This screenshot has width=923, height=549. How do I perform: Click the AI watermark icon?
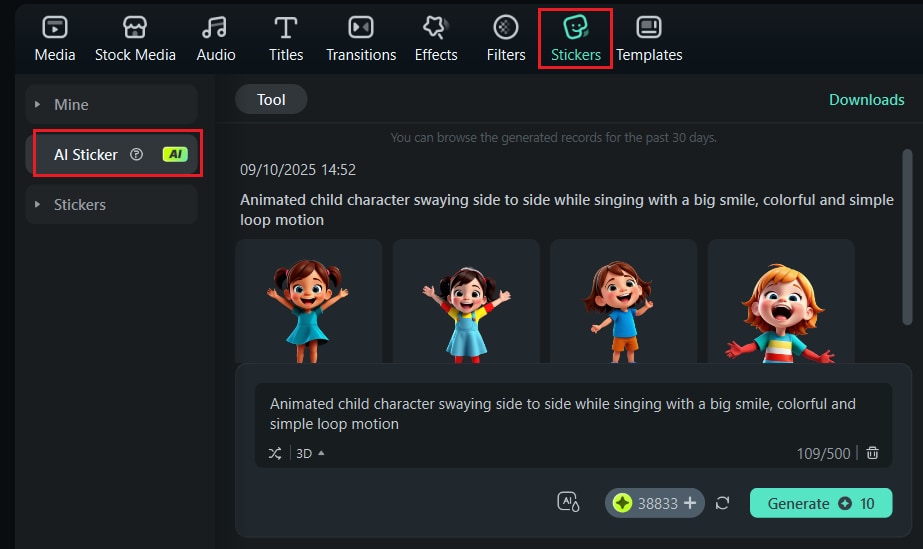point(568,503)
